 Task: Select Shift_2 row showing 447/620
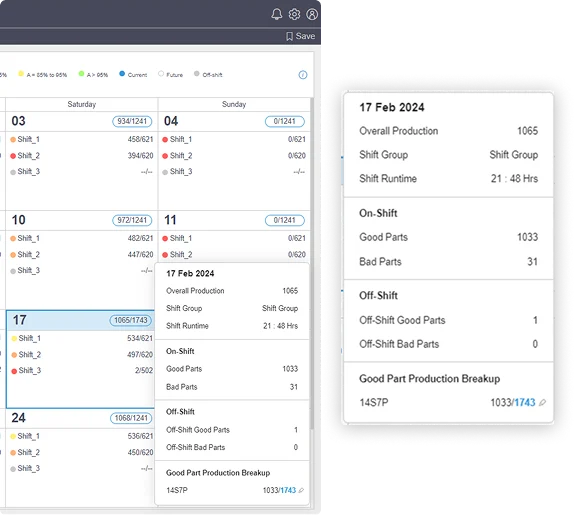pyautogui.click(x=81, y=255)
